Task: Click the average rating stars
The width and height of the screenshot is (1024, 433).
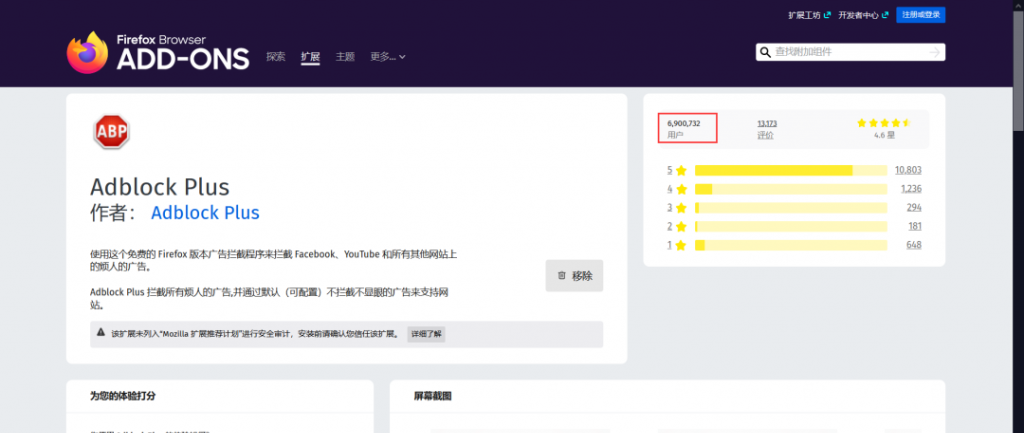Action: [x=884, y=123]
